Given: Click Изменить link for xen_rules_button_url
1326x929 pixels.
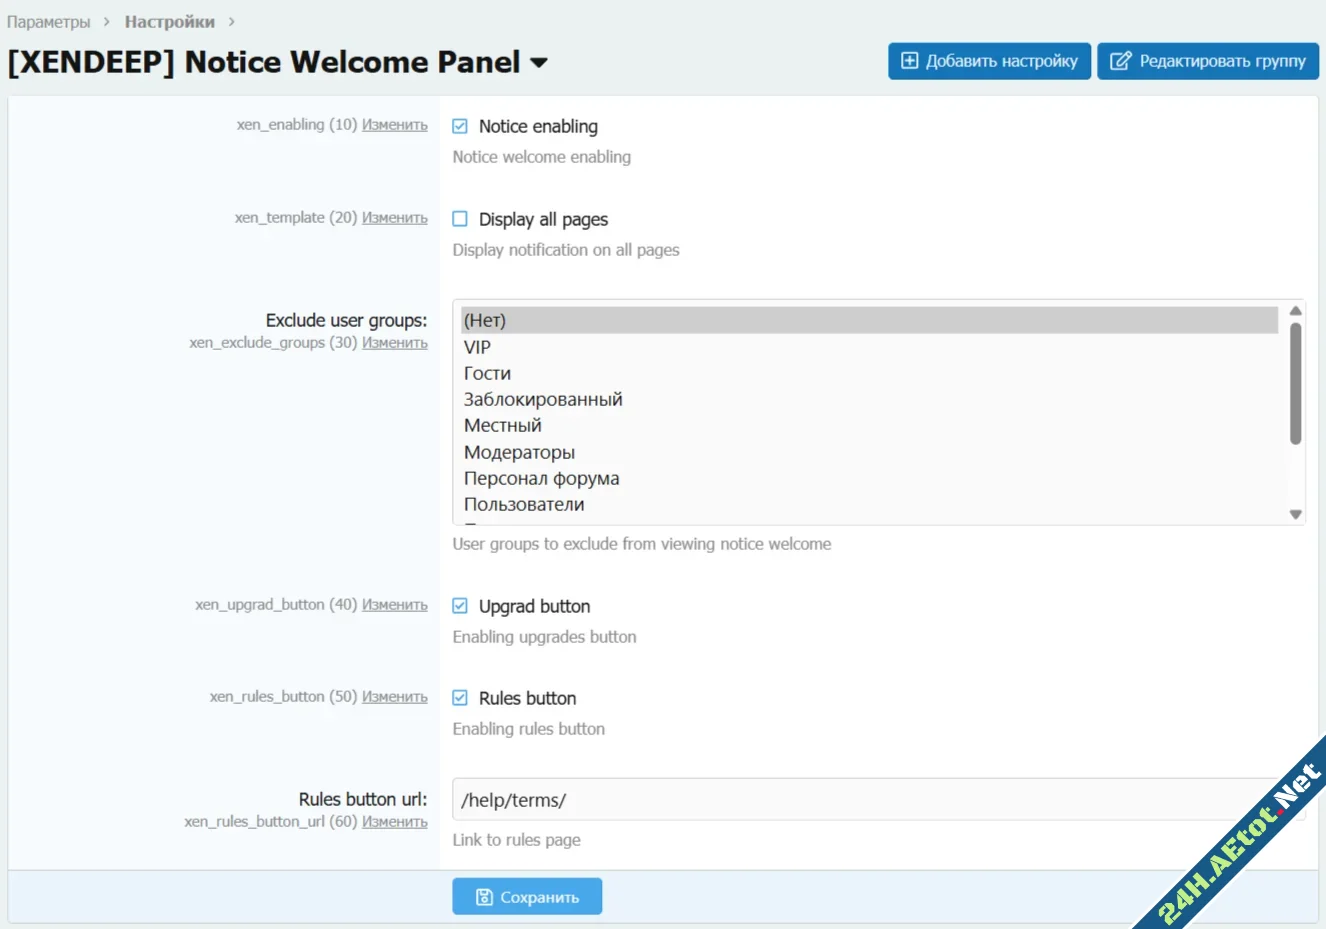Looking at the screenshot, I should click(x=394, y=822).
